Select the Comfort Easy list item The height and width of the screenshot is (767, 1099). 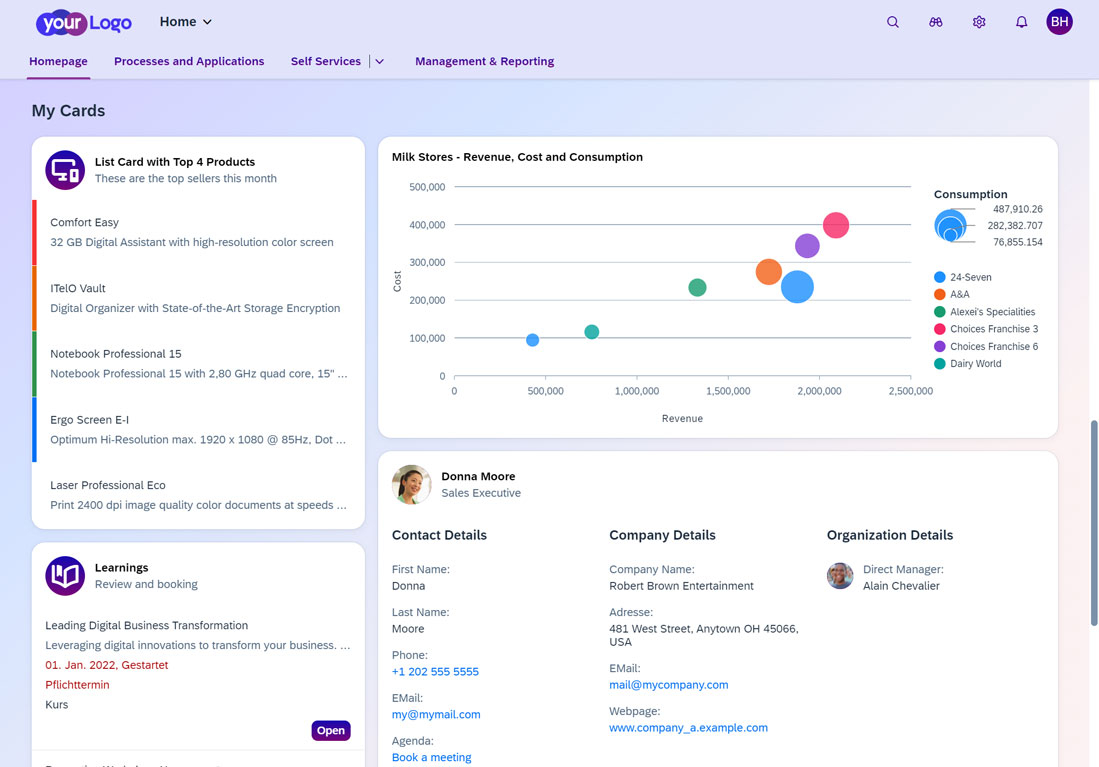pos(198,232)
